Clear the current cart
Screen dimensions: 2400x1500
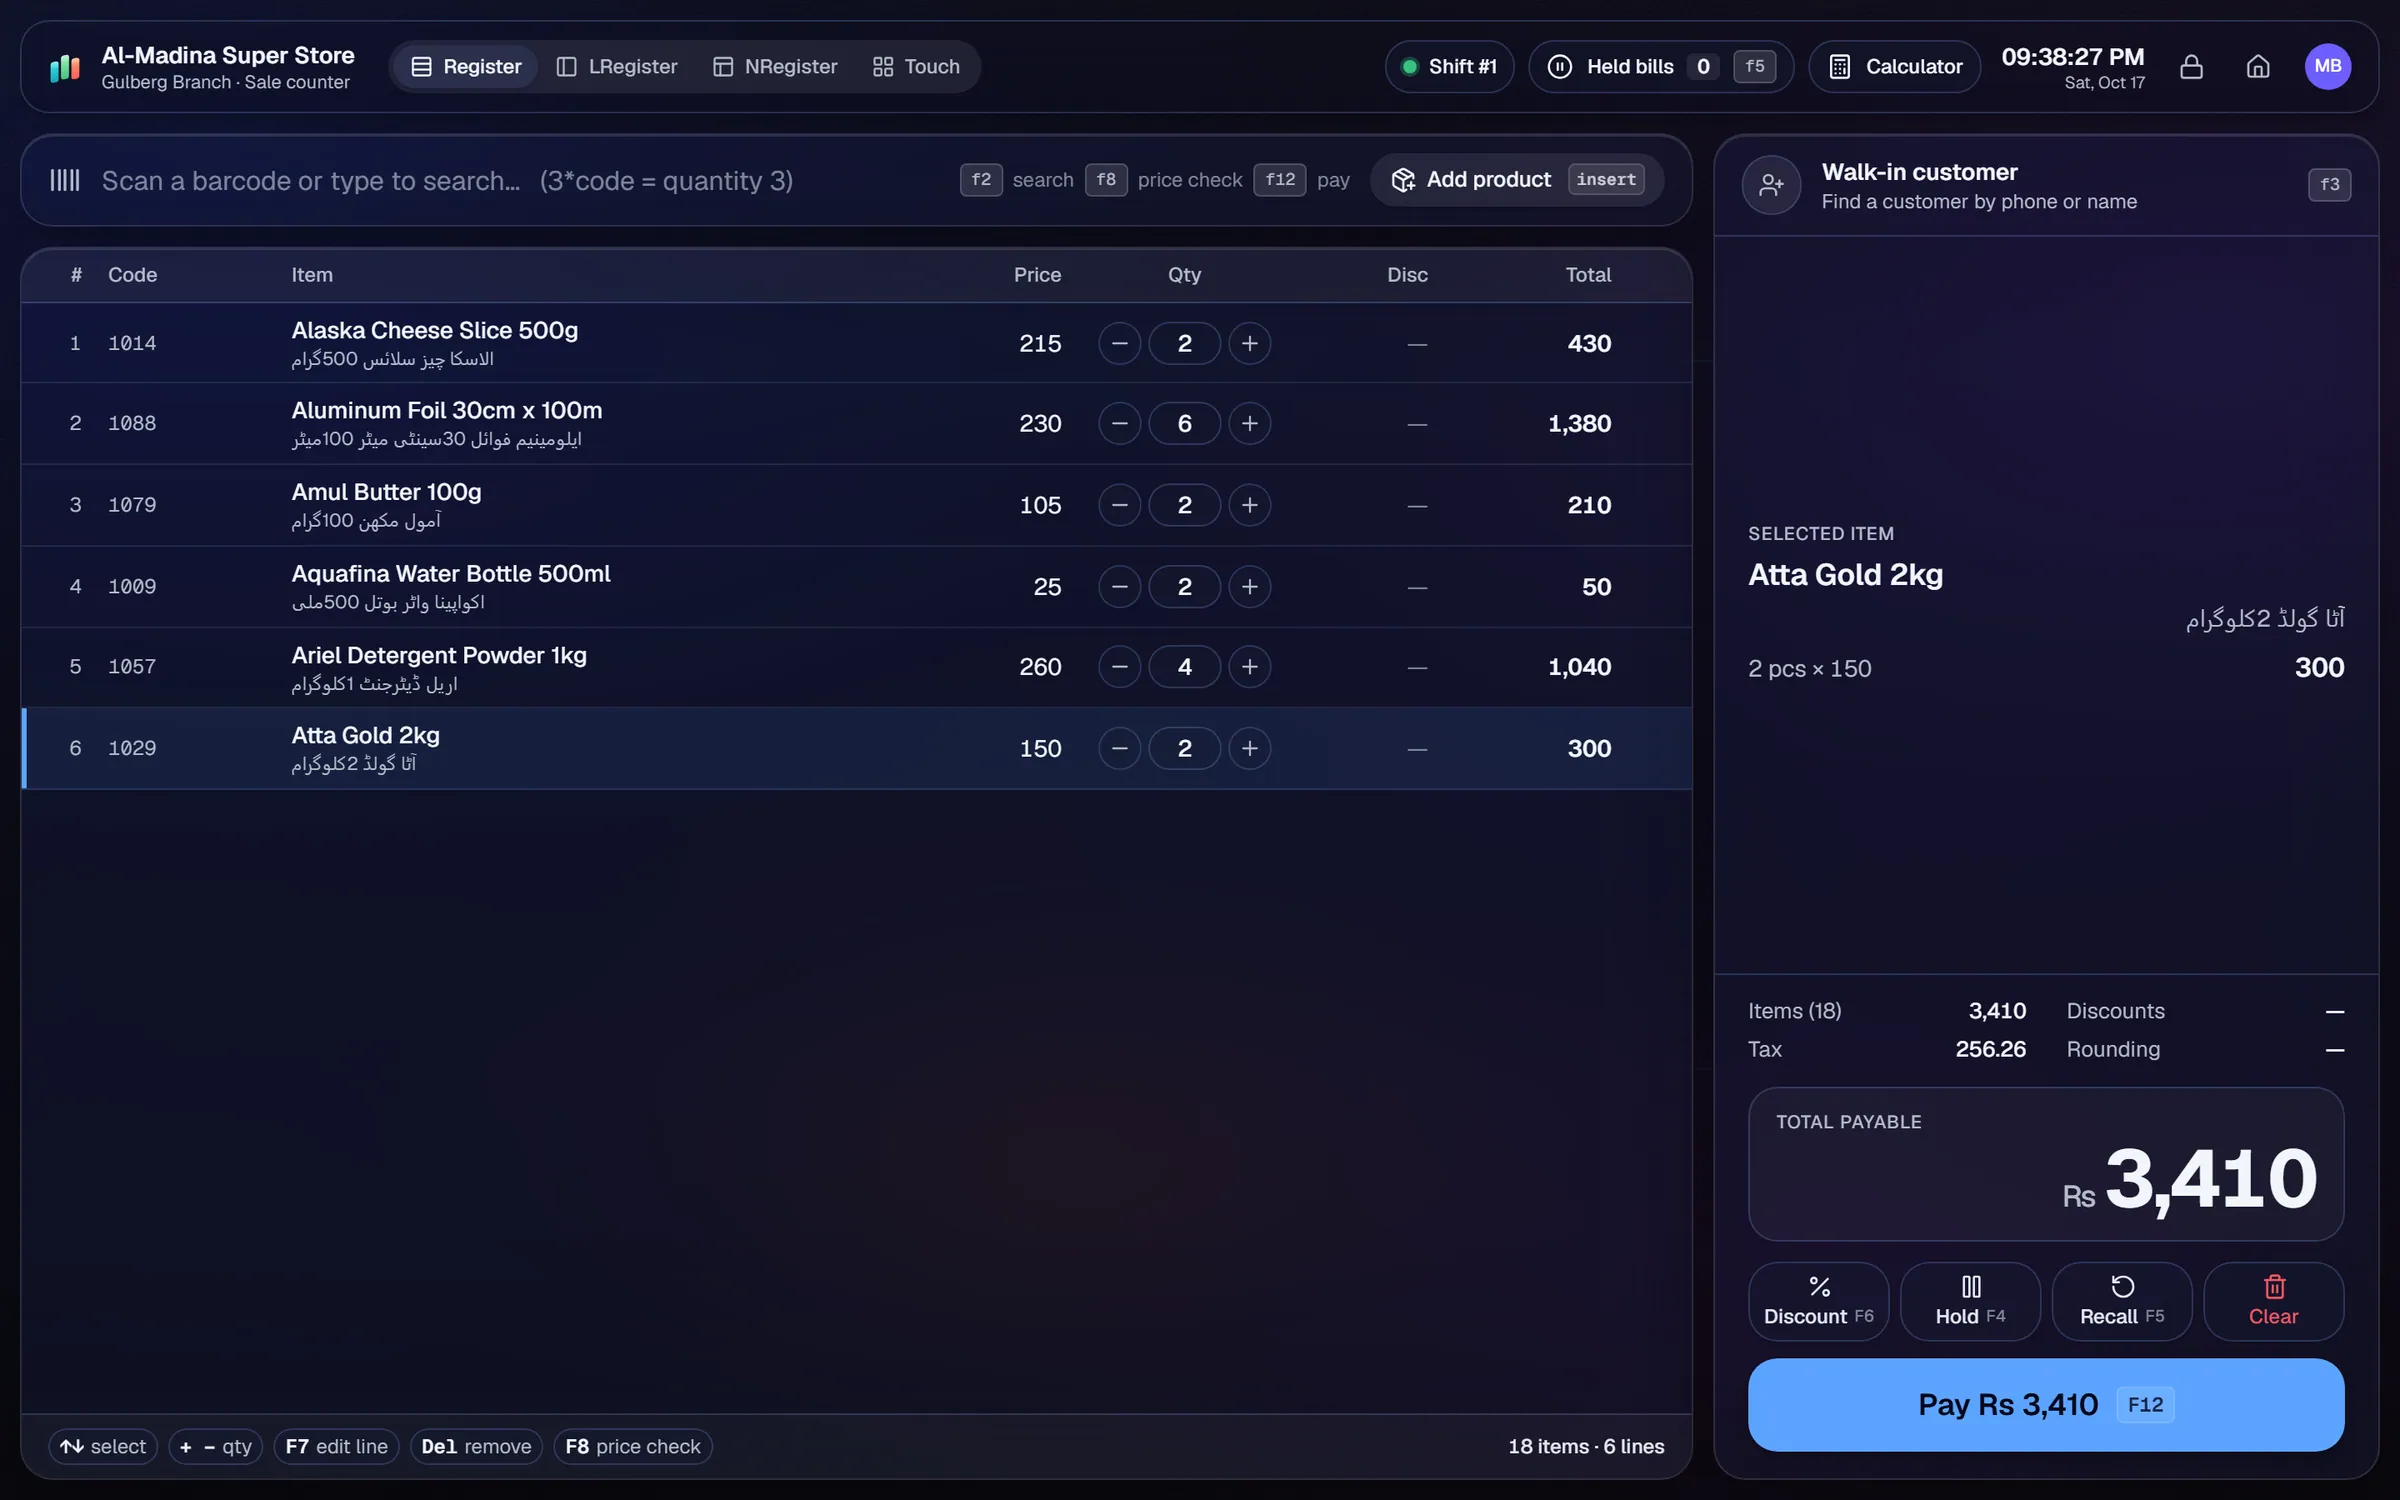click(2273, 1302)
